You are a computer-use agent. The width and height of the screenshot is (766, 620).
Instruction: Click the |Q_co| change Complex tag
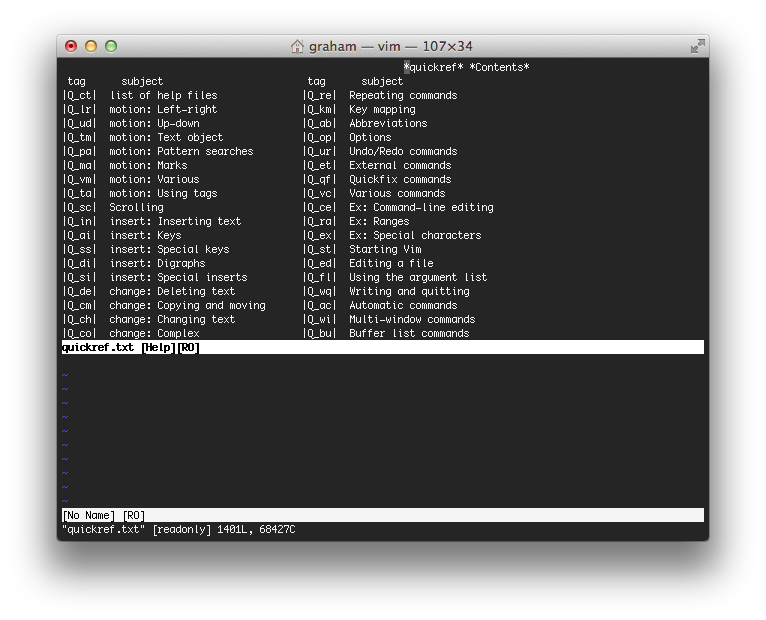coord(80,334)
